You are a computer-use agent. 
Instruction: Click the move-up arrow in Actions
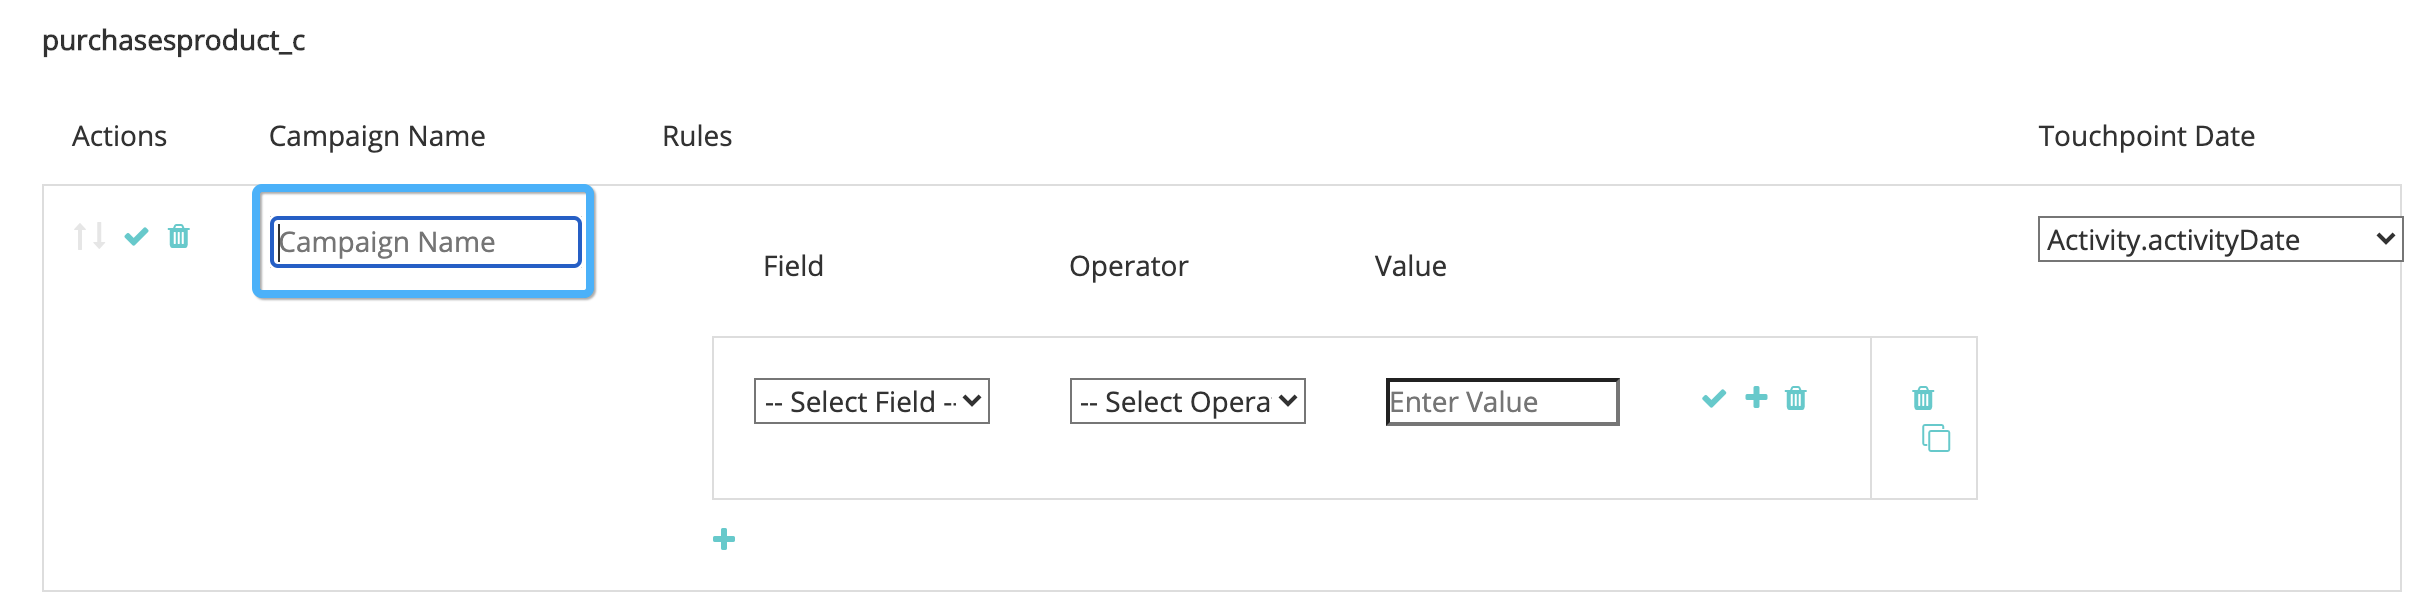pyautogui.click(x=80, y=237)
